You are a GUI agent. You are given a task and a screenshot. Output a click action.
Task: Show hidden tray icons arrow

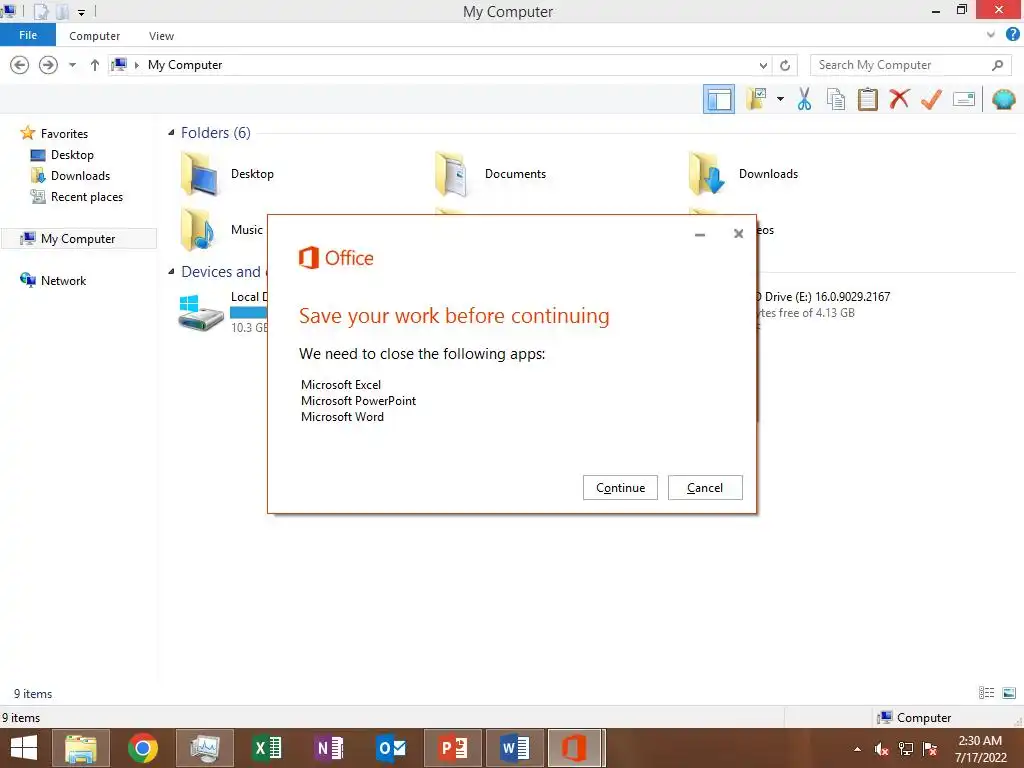[x=857, y=749]
